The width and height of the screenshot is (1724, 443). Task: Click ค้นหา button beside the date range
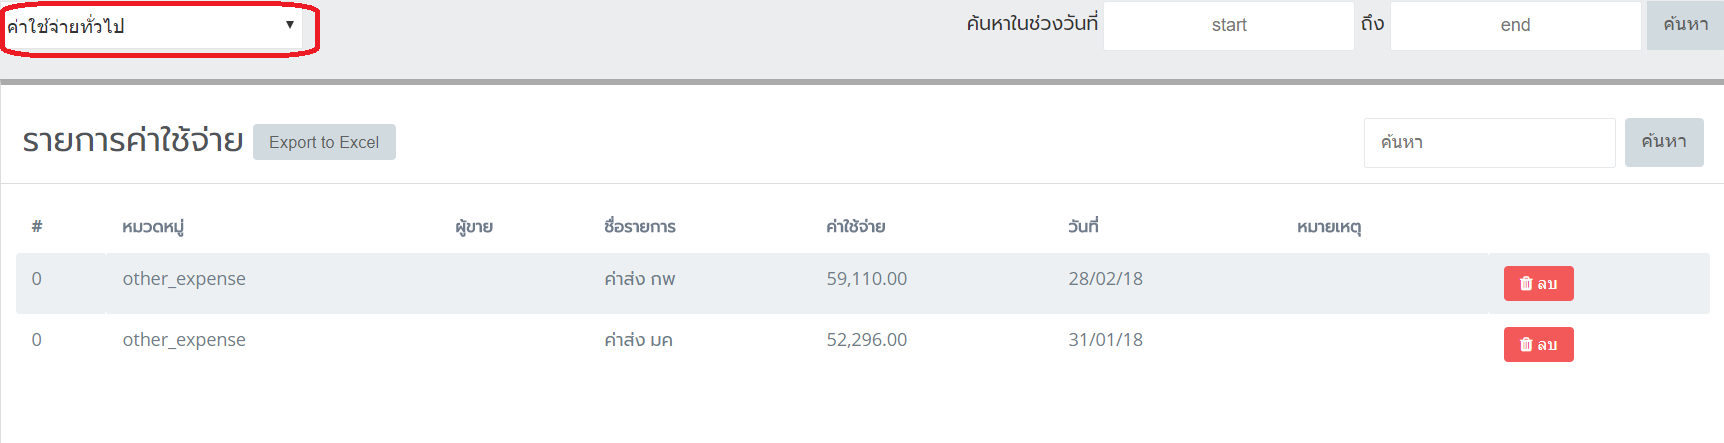point(1685,25)
